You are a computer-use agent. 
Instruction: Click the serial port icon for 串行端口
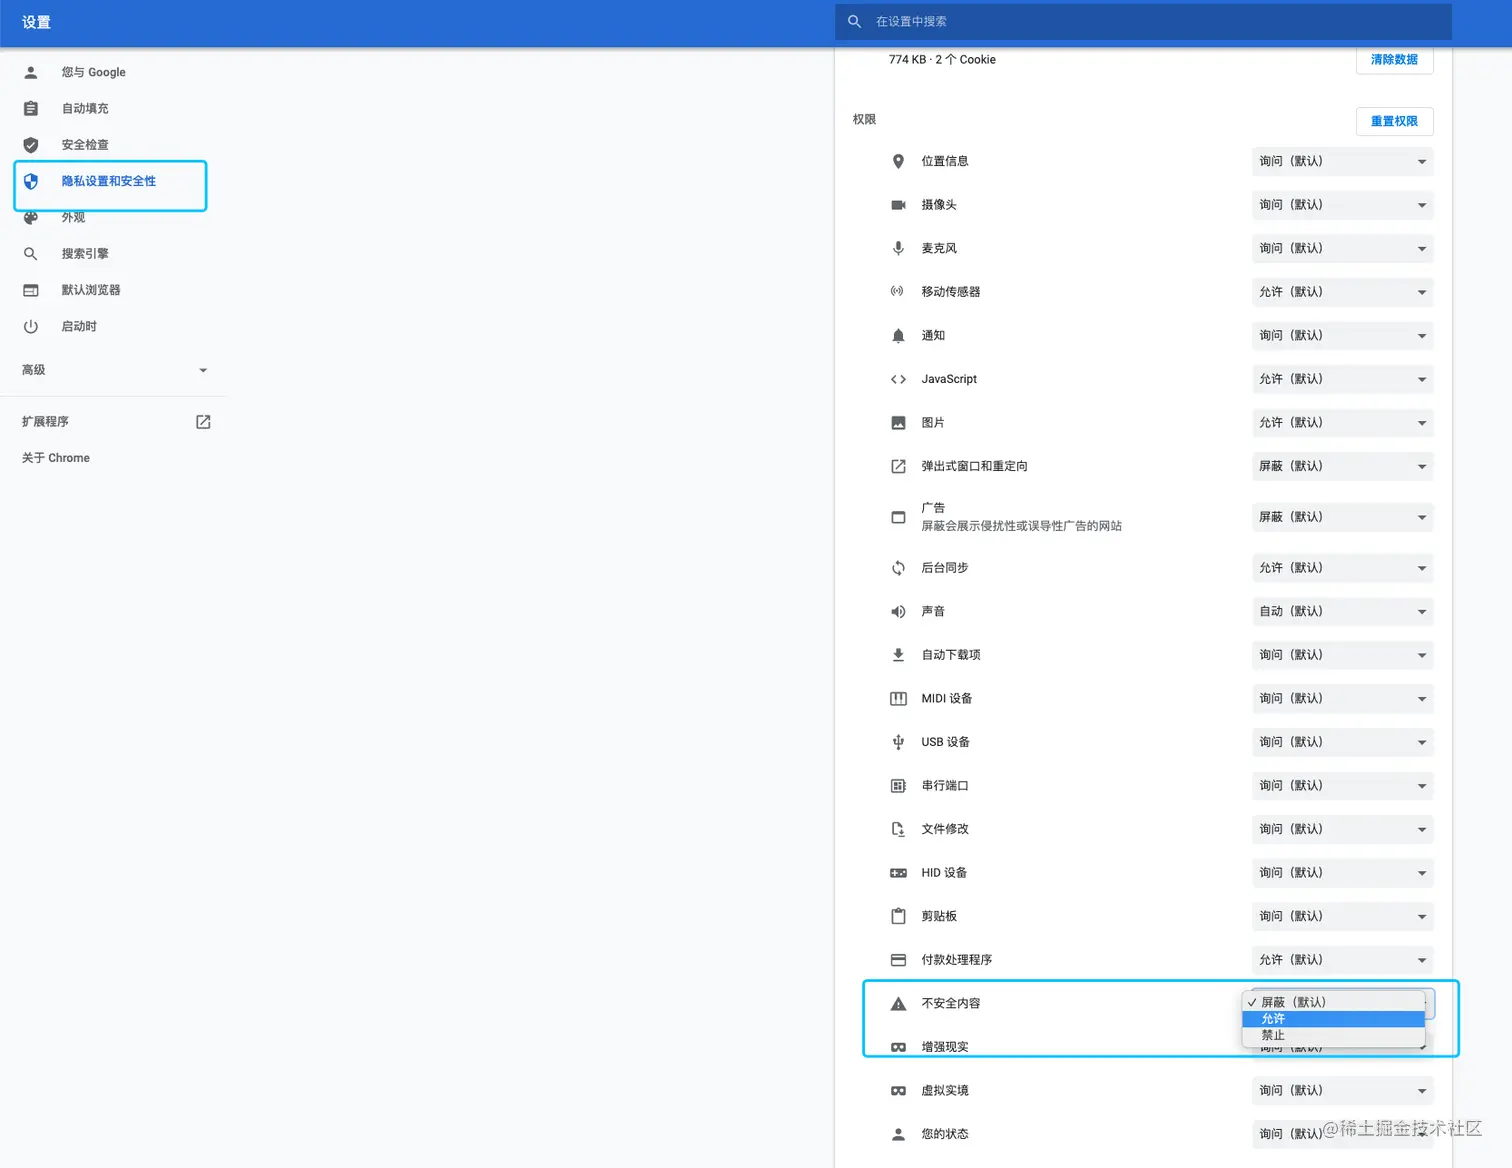point(898,786)
